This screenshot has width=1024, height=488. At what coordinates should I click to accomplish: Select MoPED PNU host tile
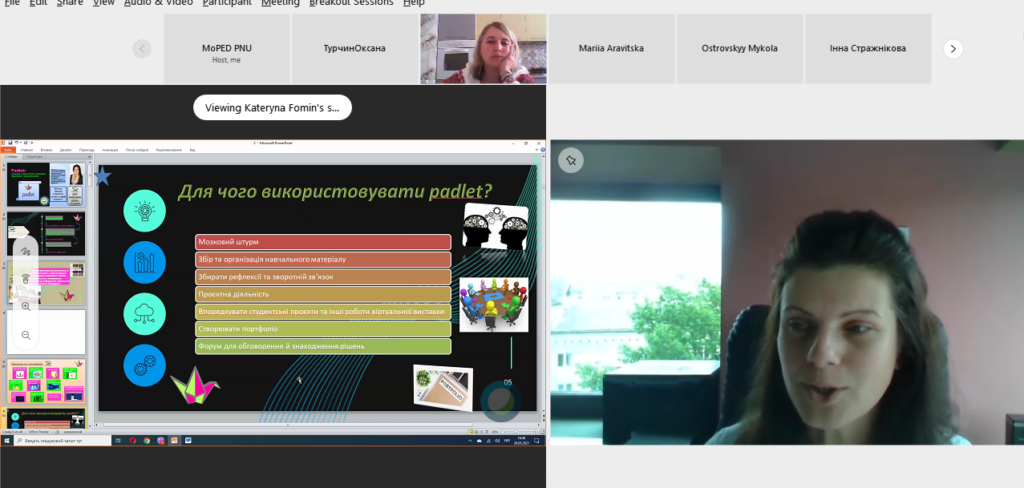[x=227, y=48]
